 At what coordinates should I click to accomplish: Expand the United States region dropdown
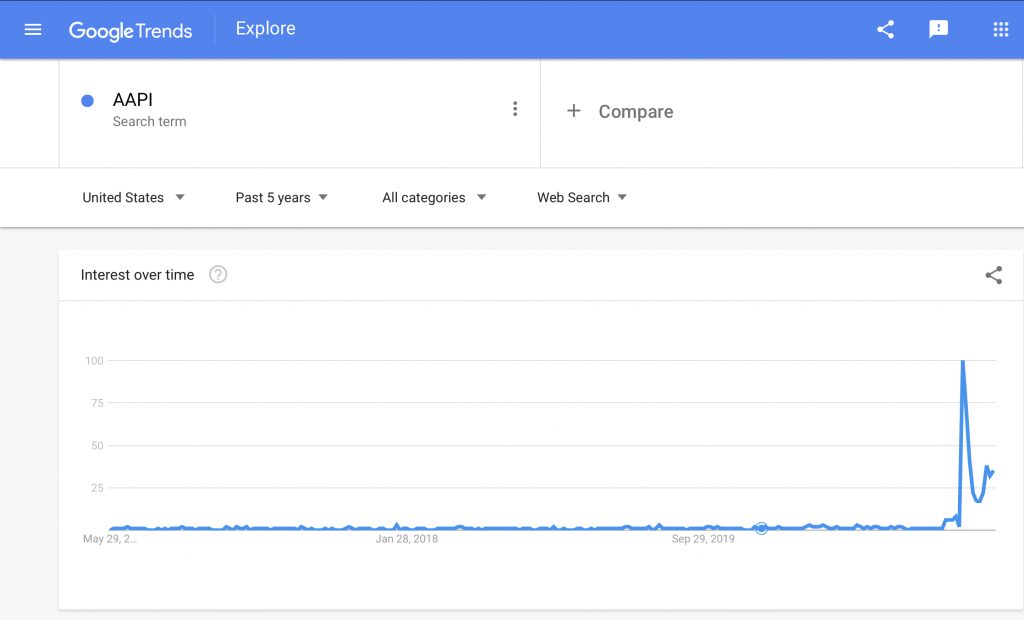[x=133, y=197]
